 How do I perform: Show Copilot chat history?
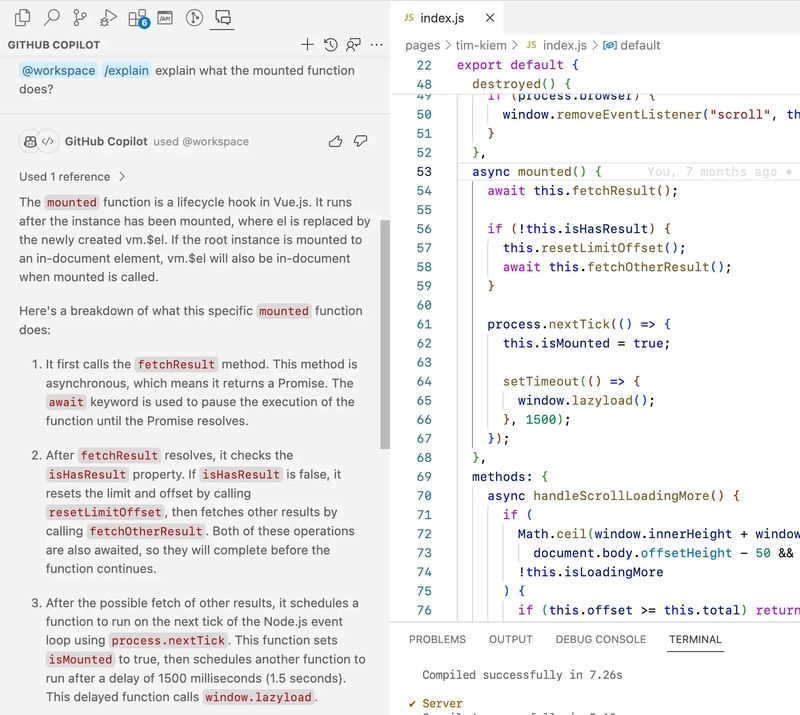[x=331, y=45]
